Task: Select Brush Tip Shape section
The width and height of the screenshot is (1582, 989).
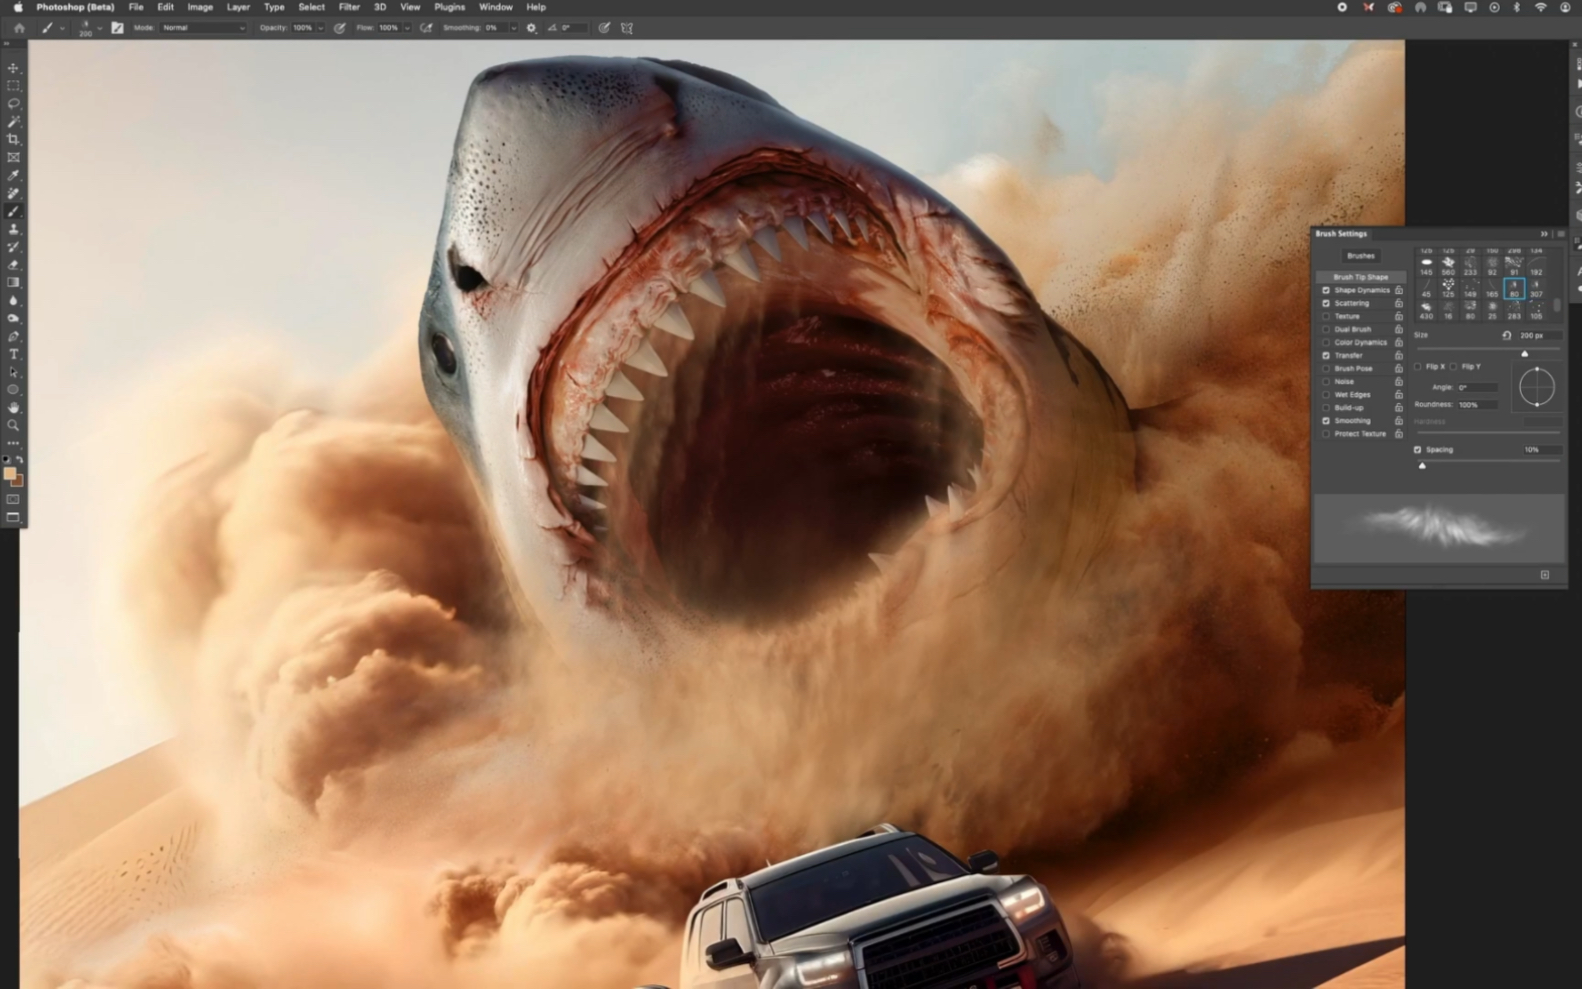Action: point(1360,277)
